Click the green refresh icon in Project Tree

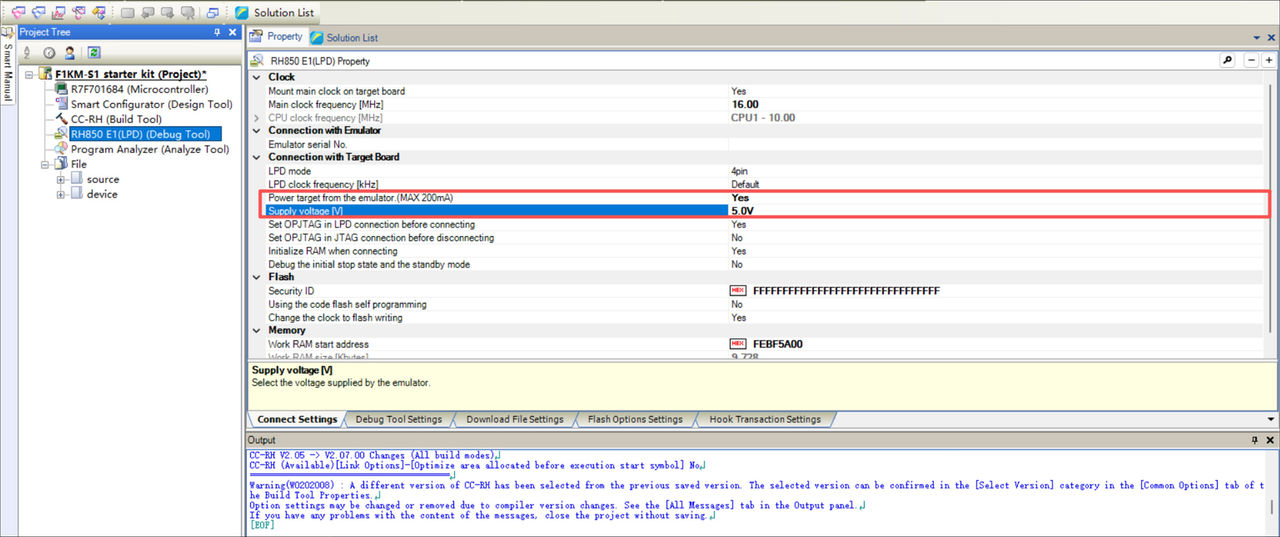click(94, 52)
